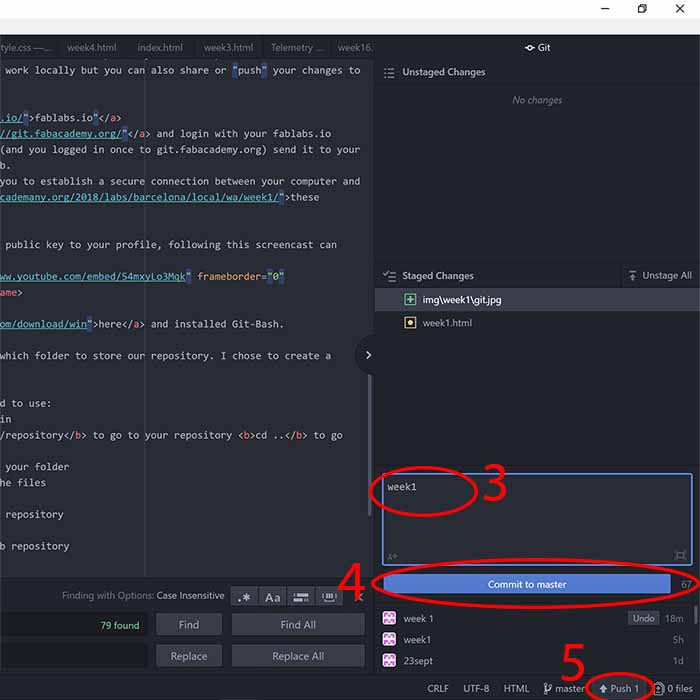This screenshot has height=700, width=700.
Task: Switch to the week4.html tab
Action: coord(92,47)
